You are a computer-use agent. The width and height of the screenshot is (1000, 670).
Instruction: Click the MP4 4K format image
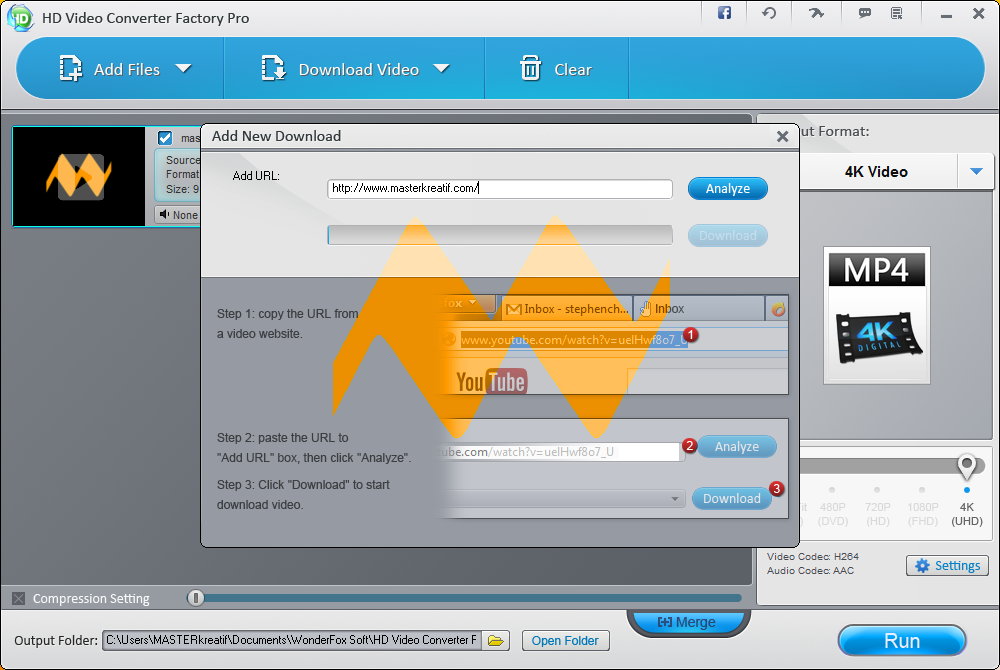click(x=877, y=316)
